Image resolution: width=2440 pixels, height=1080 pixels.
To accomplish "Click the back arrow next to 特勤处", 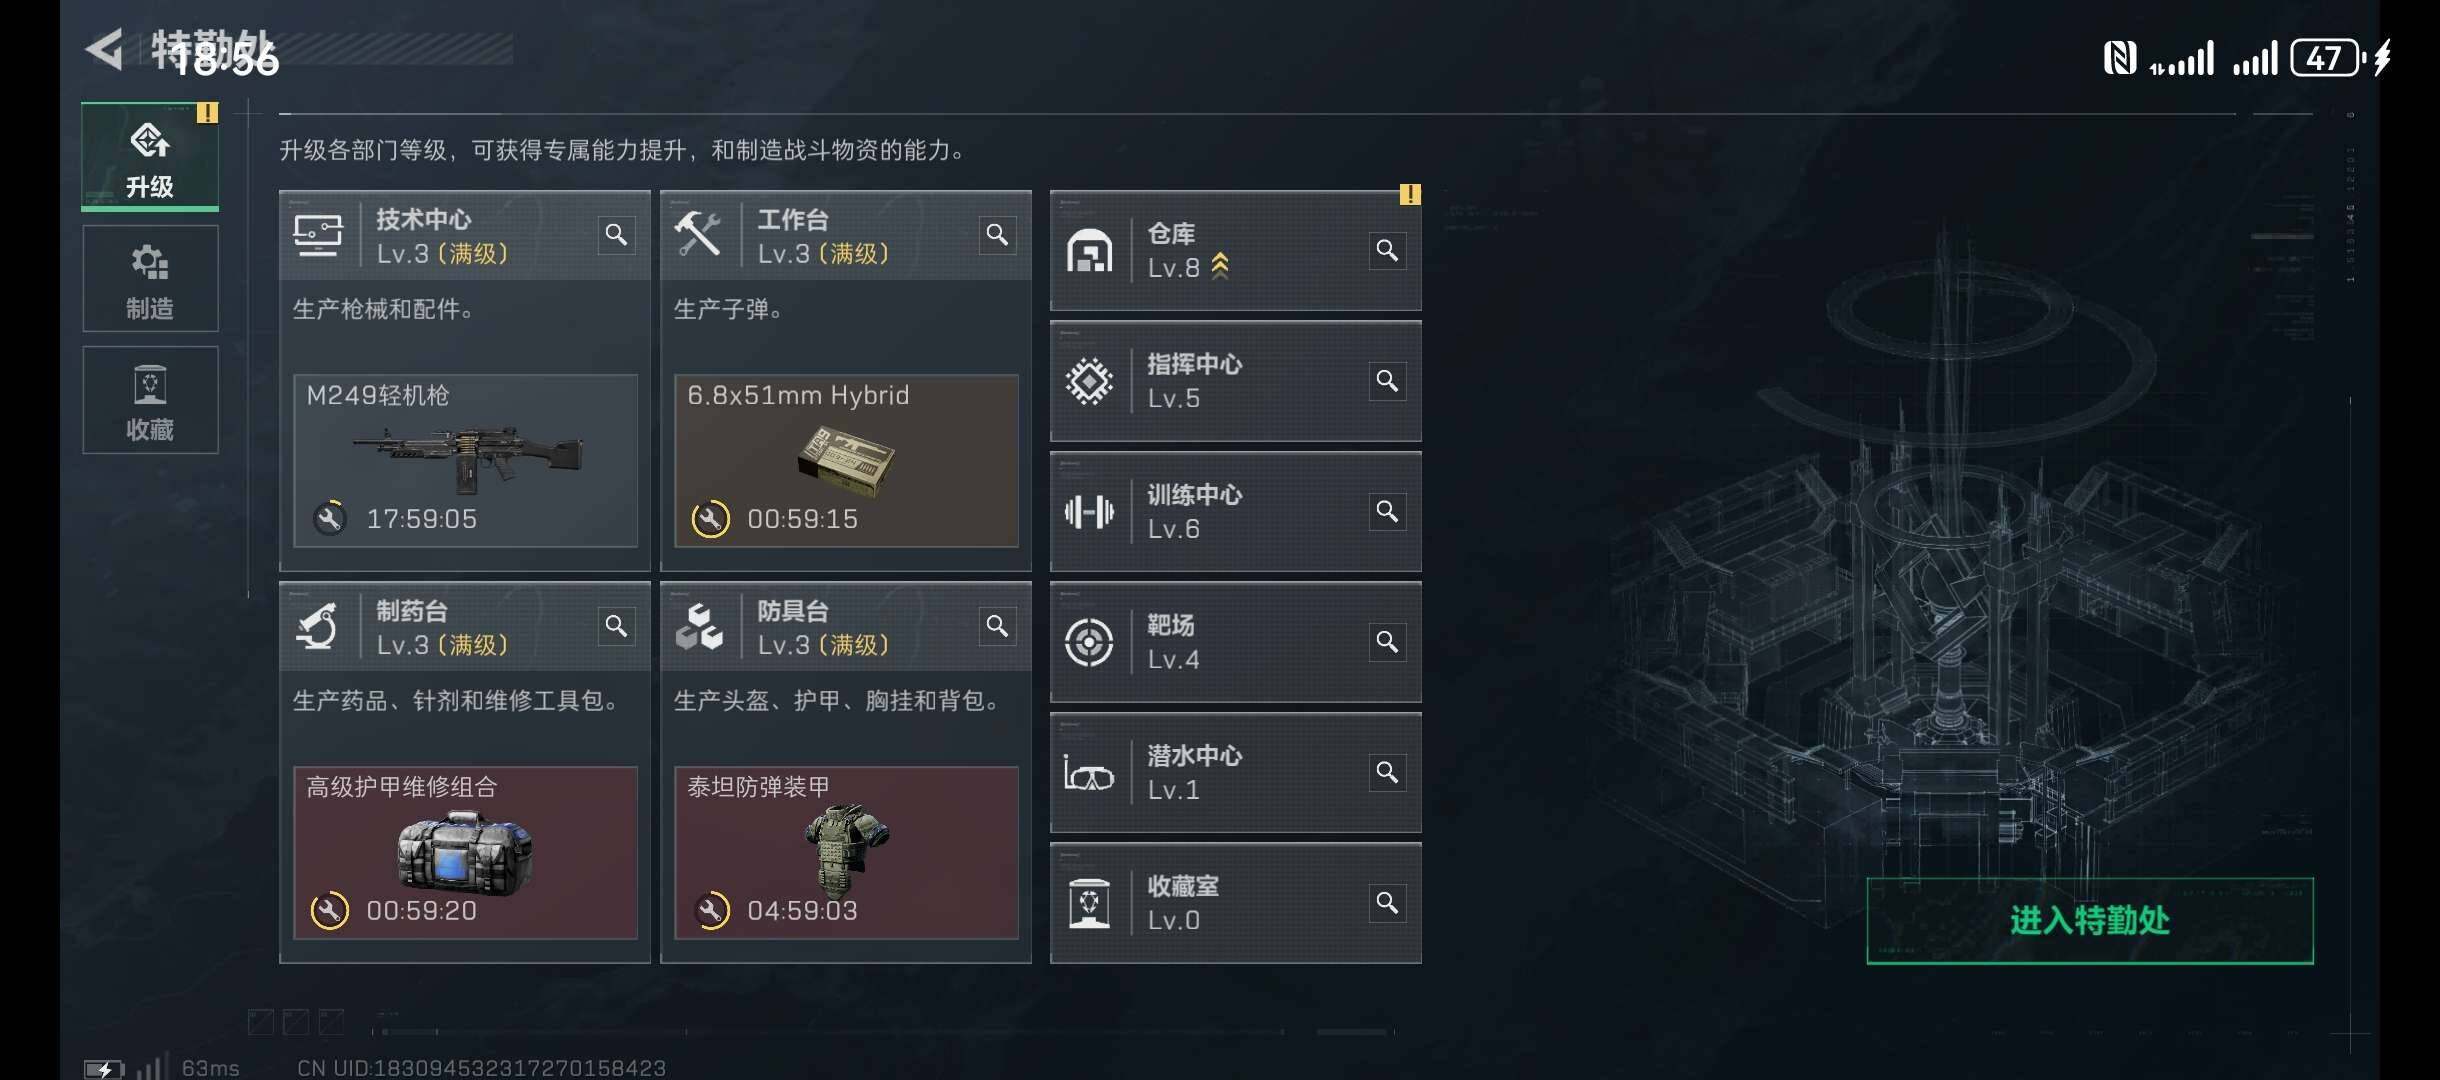I will tap(105, 50).
